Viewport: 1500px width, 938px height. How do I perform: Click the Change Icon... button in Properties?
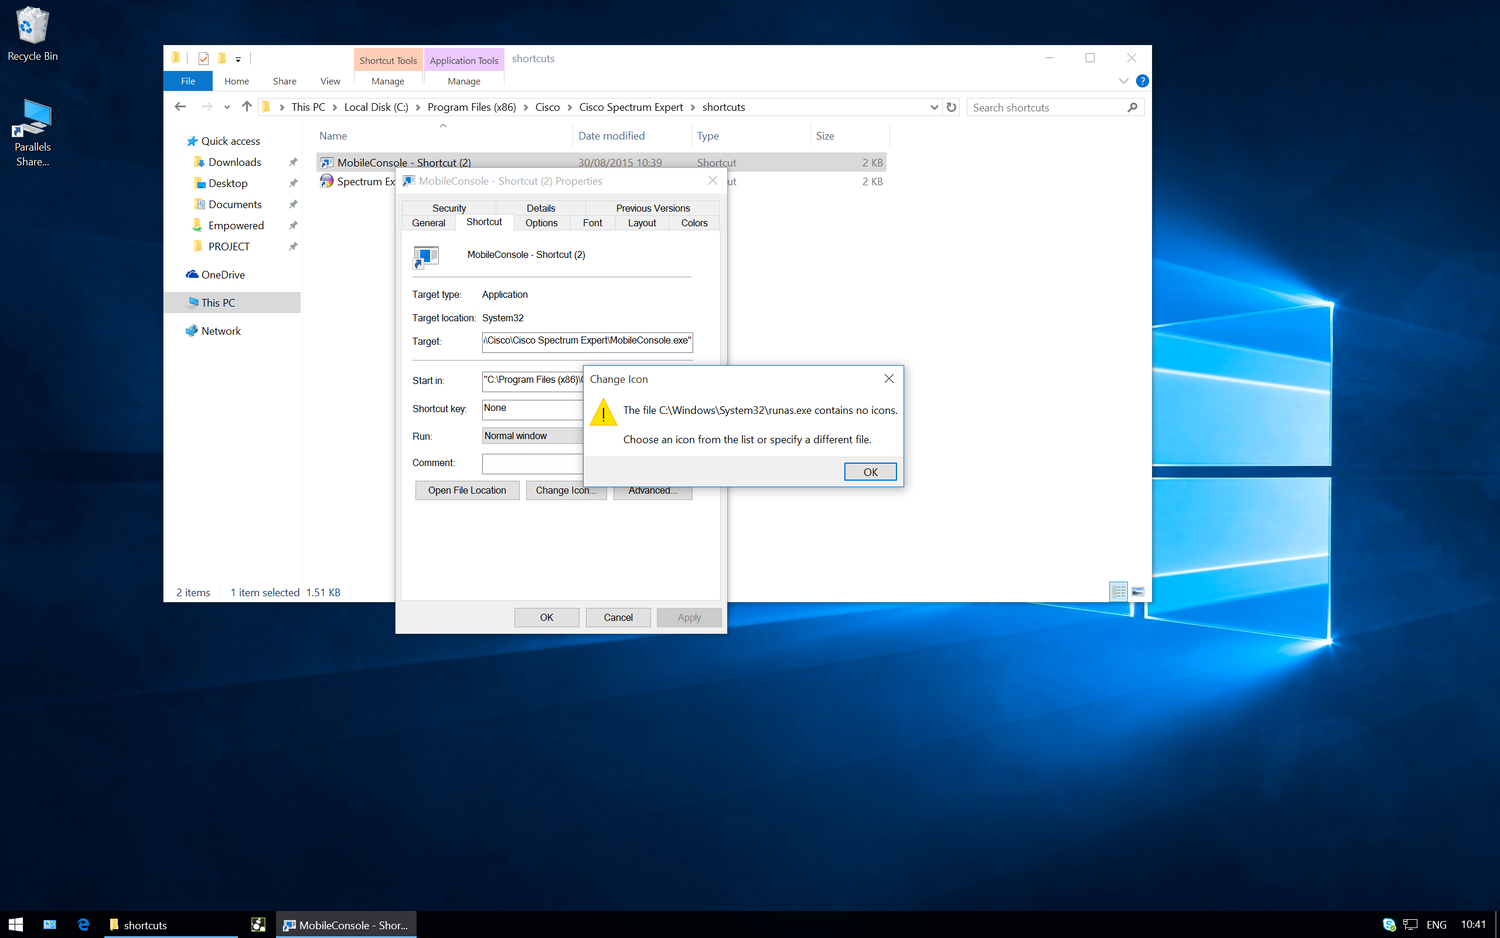pyautogui.click(x=565, y=490)
